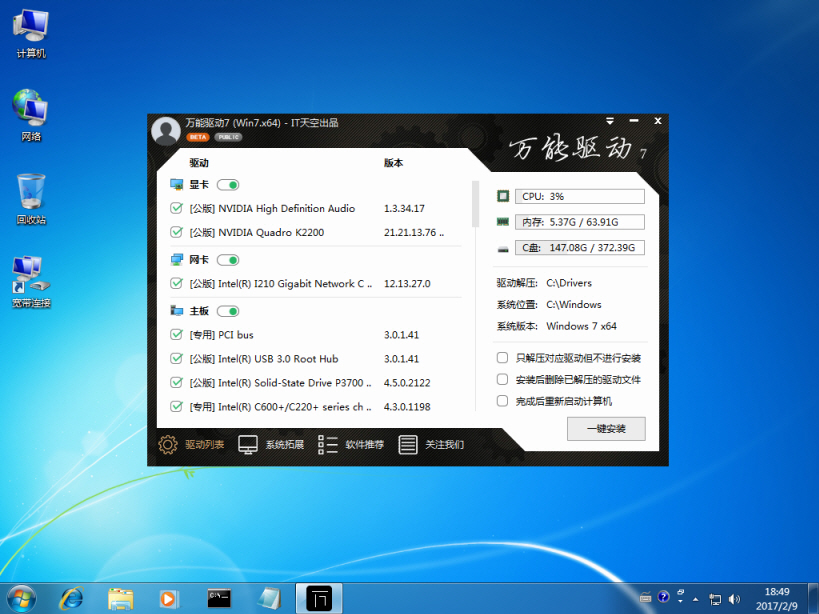
Task: Click the 一键安装 install button
Action: coord(605,428)
